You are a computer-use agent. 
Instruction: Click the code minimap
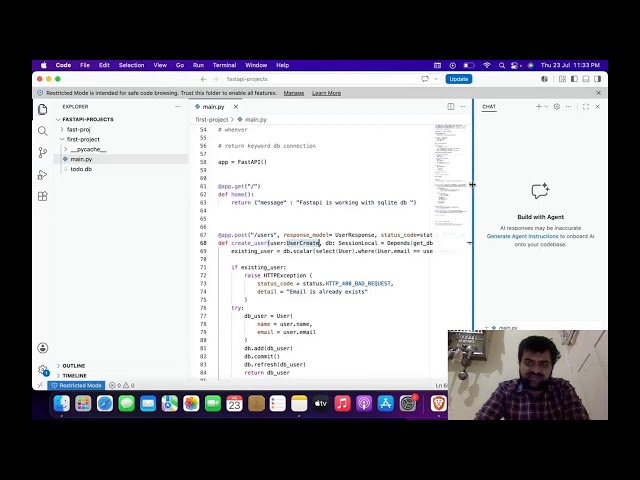[x=451, y=176]
